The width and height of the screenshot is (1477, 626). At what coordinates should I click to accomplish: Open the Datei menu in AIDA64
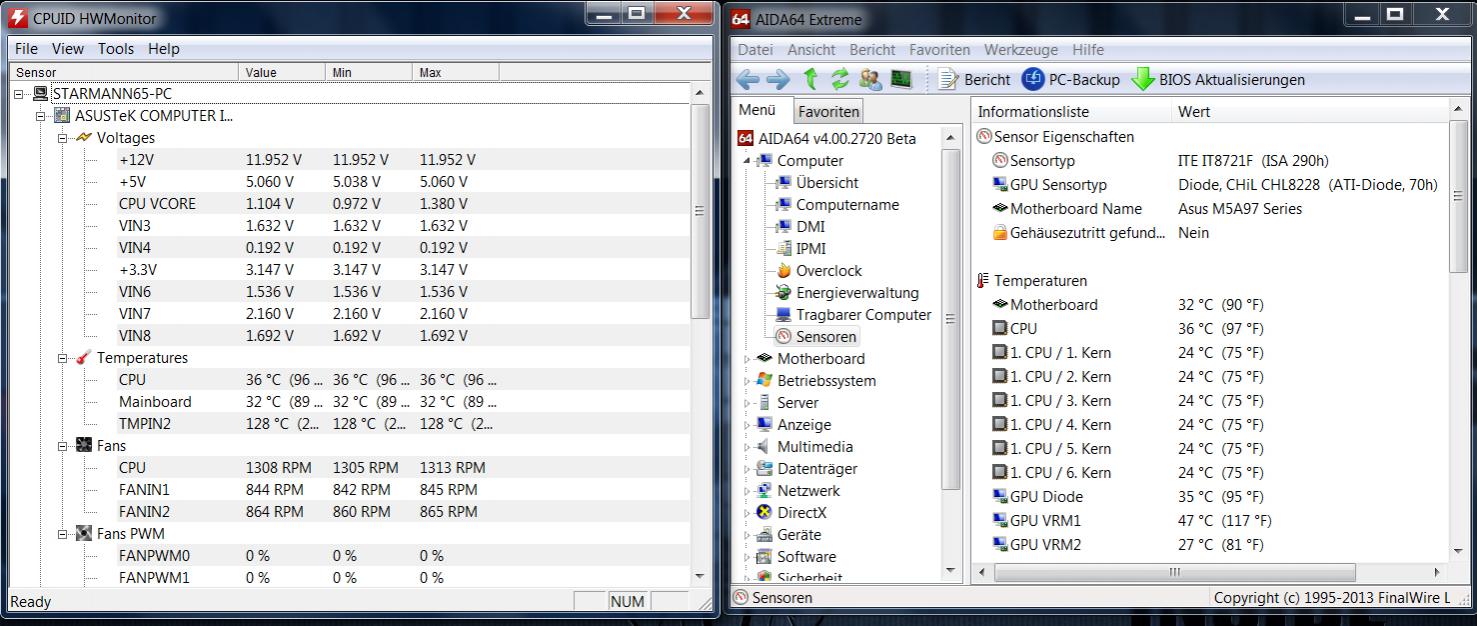pos(755,49)
